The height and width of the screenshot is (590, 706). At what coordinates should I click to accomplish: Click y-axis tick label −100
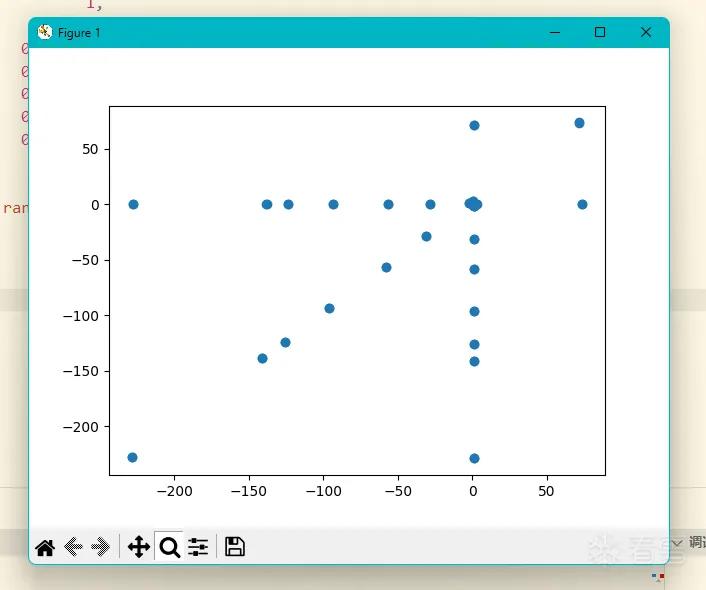[81, 316]
